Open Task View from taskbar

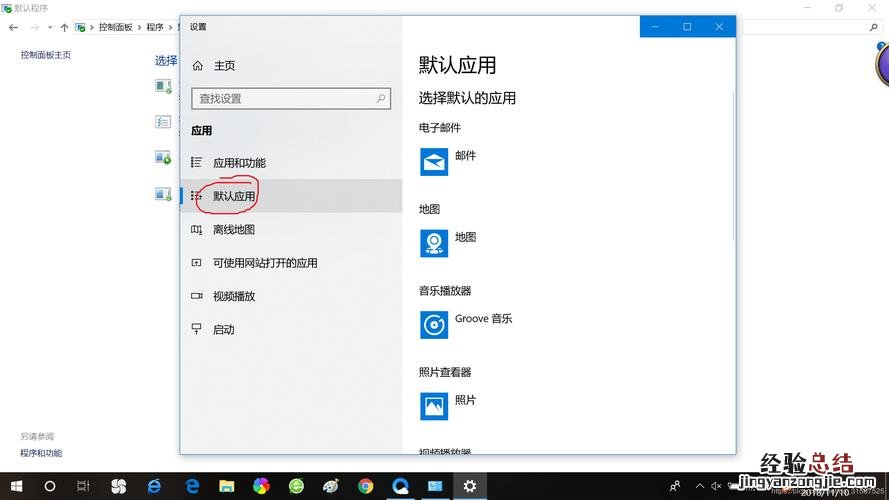[83, 486]
